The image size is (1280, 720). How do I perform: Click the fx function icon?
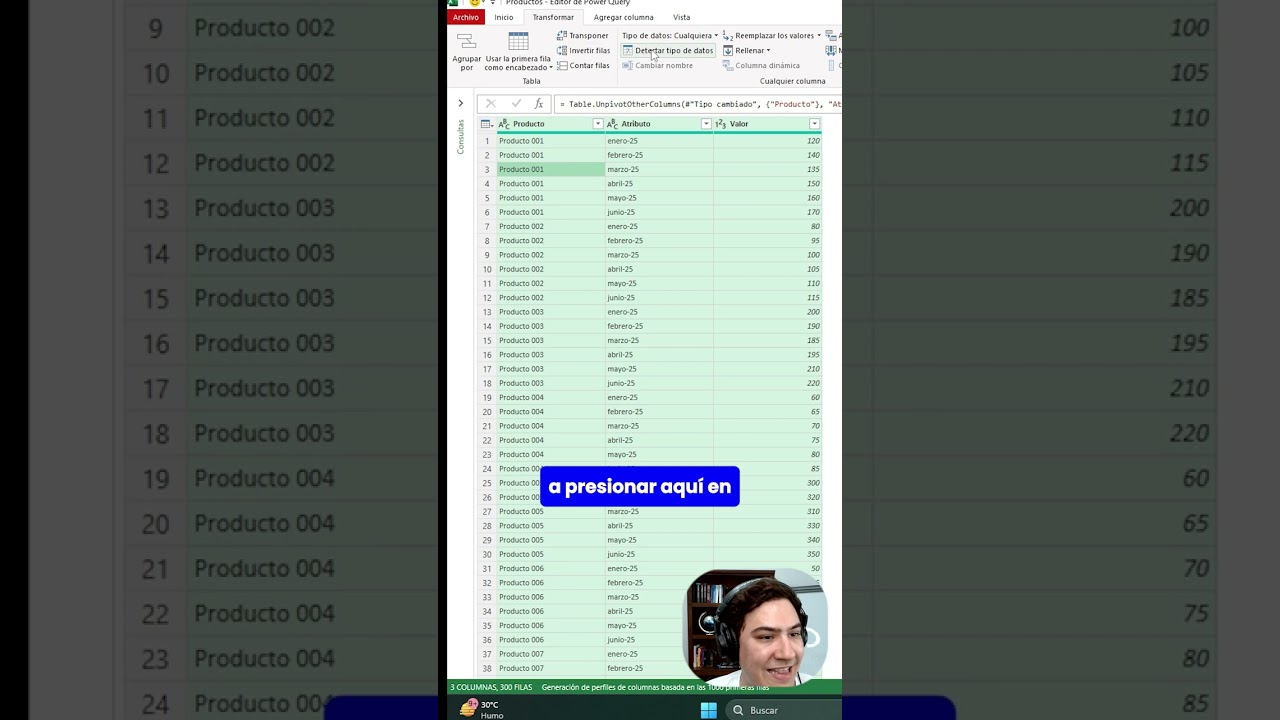point(539,103)
